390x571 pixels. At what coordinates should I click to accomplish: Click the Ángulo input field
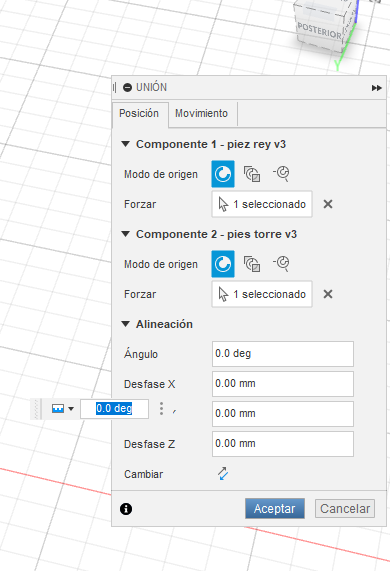point(283,354)
